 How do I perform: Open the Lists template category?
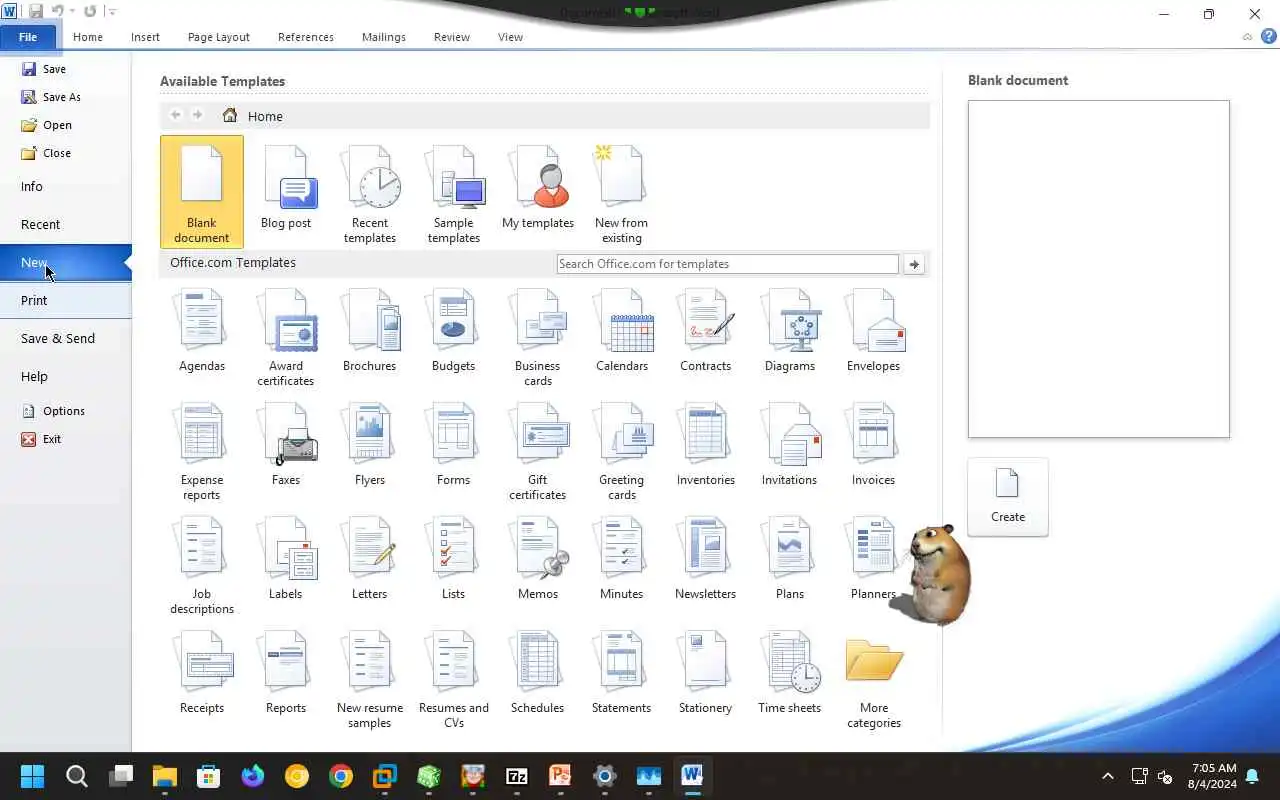454,559
